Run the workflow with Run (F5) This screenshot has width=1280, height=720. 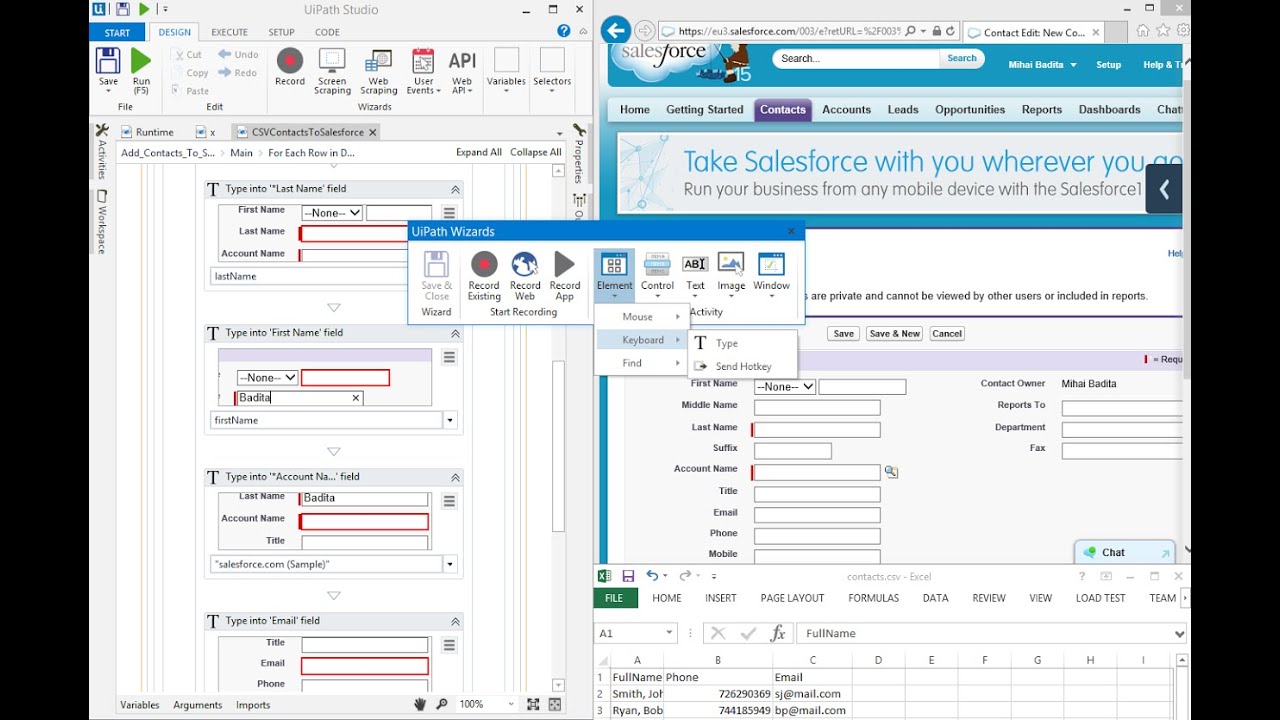click(141, 71)
